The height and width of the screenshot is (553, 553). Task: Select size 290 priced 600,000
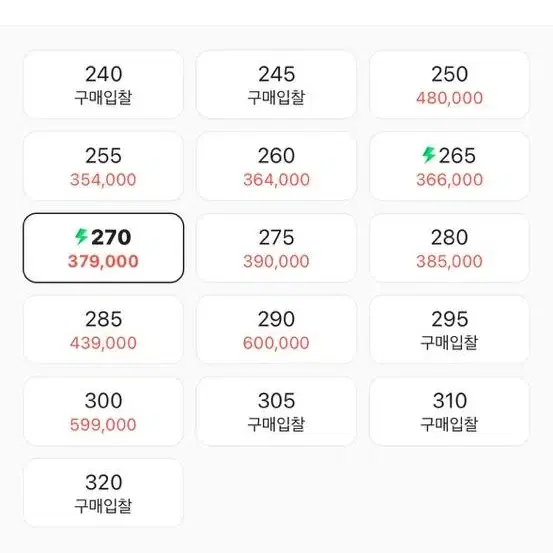pyautogui.click(x=276, y=329)
